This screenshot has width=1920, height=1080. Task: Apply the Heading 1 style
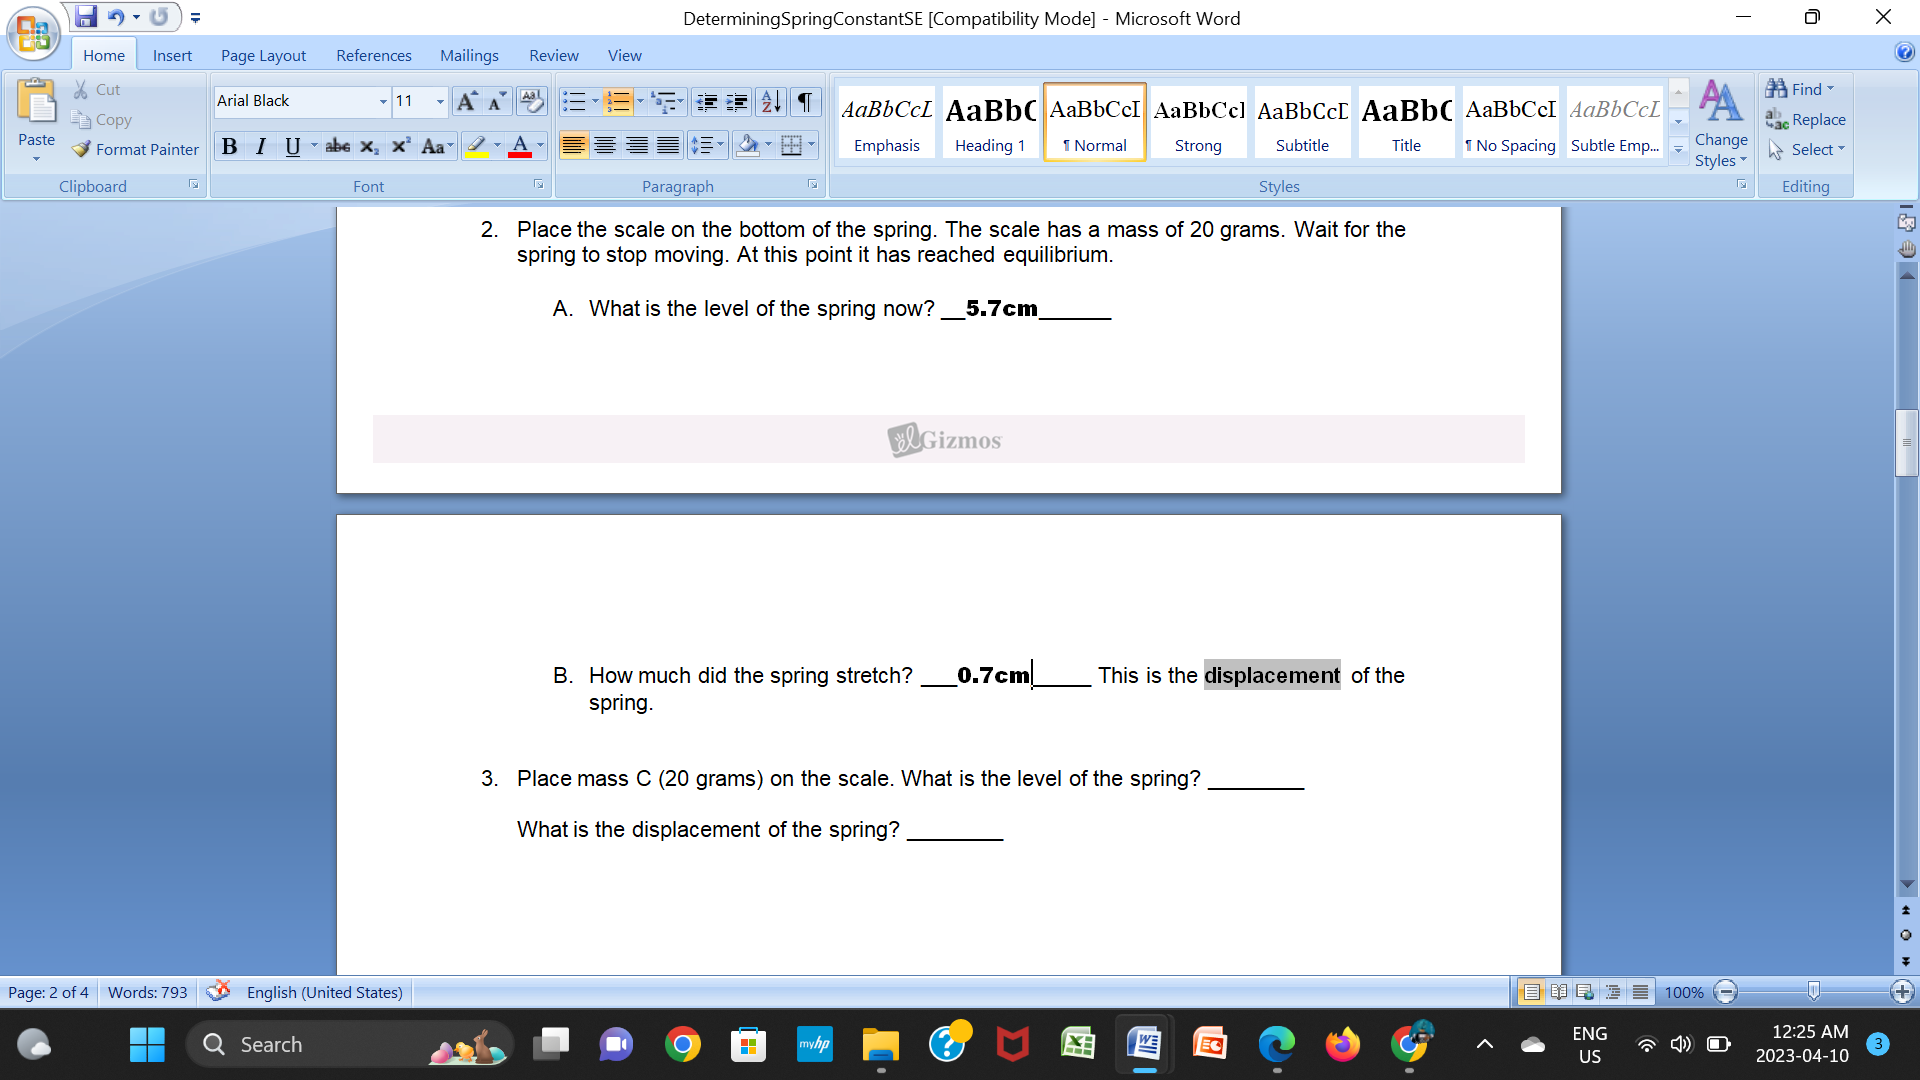tap(989, 120)
